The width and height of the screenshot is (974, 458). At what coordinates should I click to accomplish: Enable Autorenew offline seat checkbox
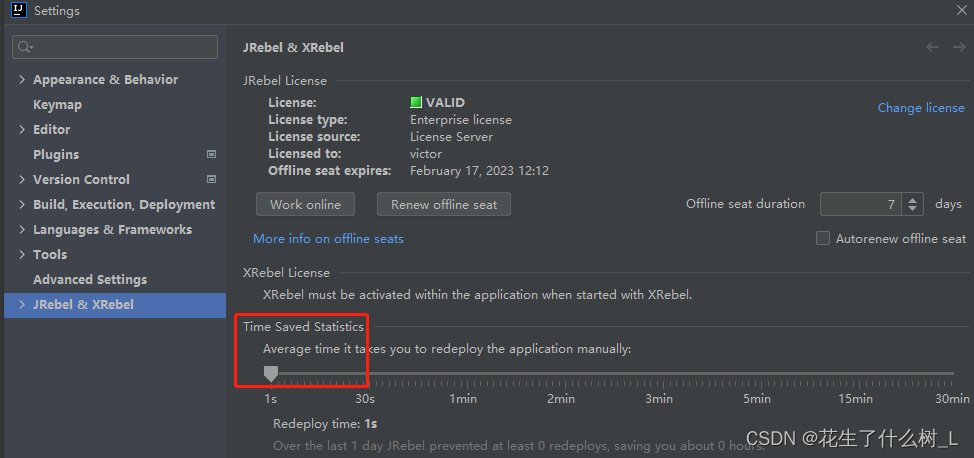[823, 238]
